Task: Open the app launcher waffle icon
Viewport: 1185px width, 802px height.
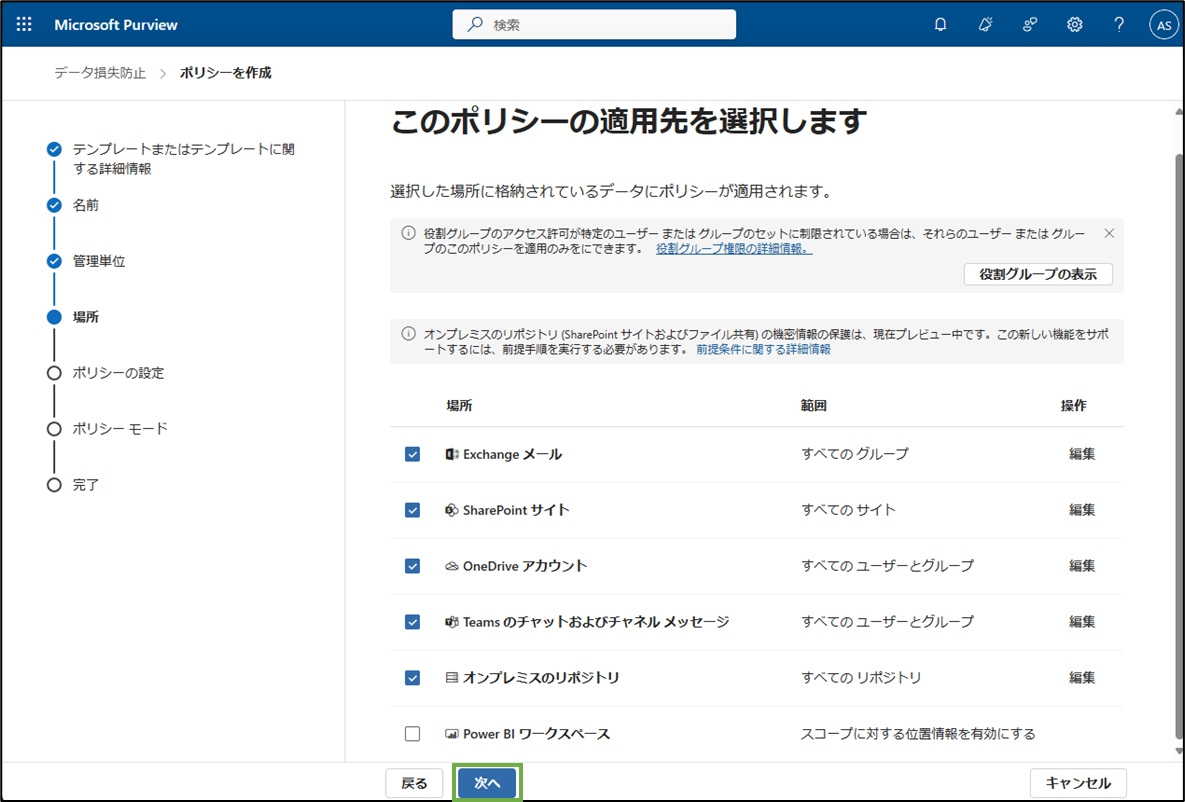Action: 24,24
